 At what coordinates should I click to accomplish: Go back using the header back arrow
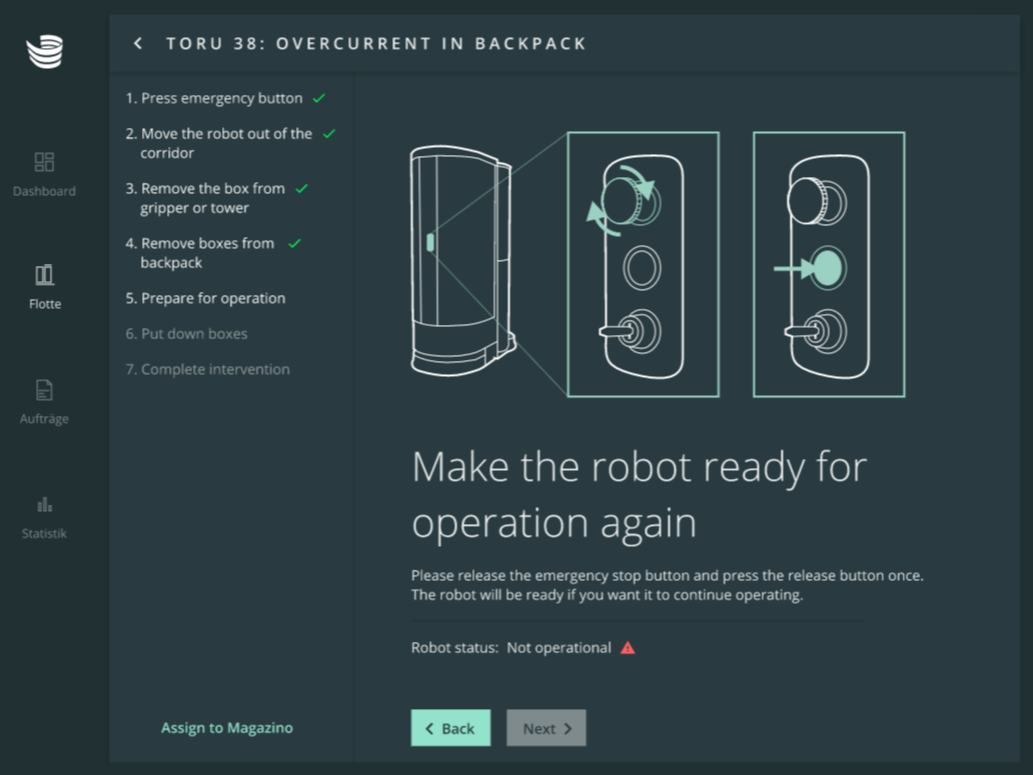click(138, 43)
